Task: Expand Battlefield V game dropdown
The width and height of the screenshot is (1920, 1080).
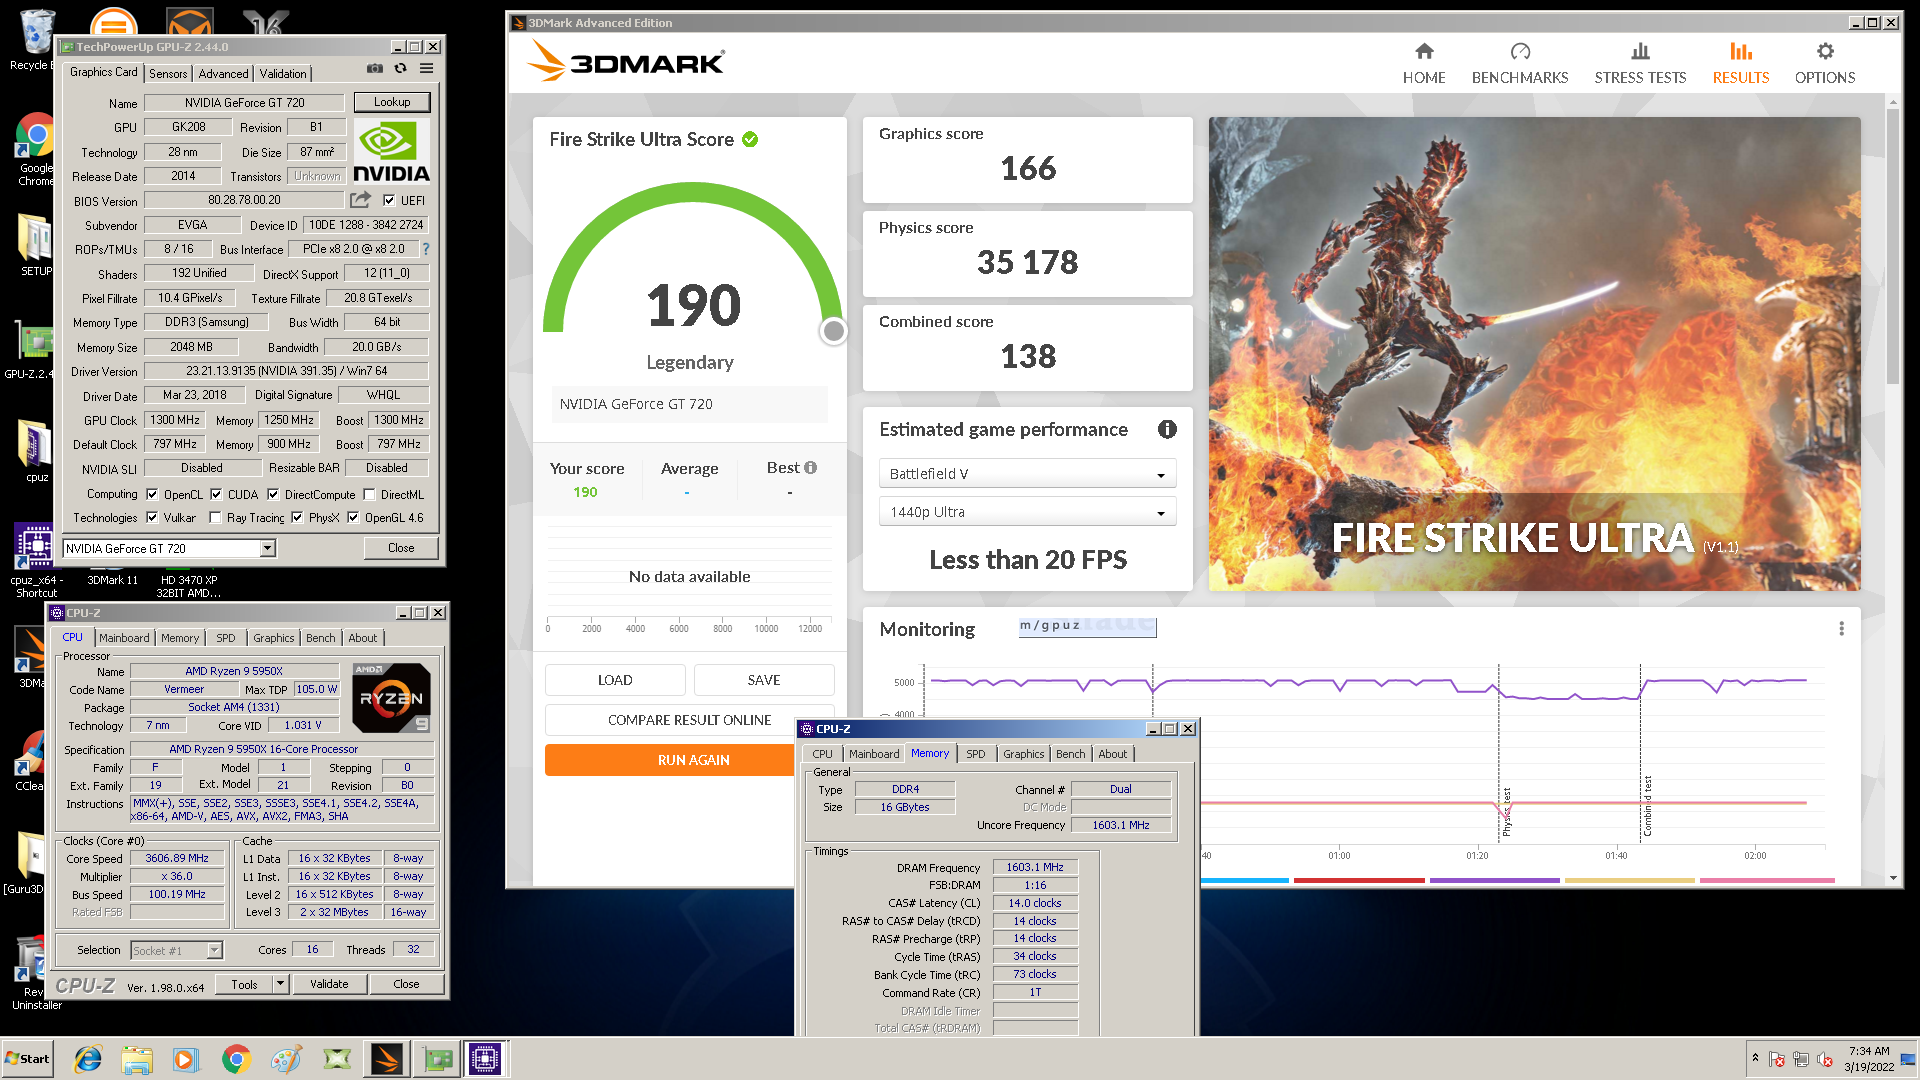Action: 1027,474
